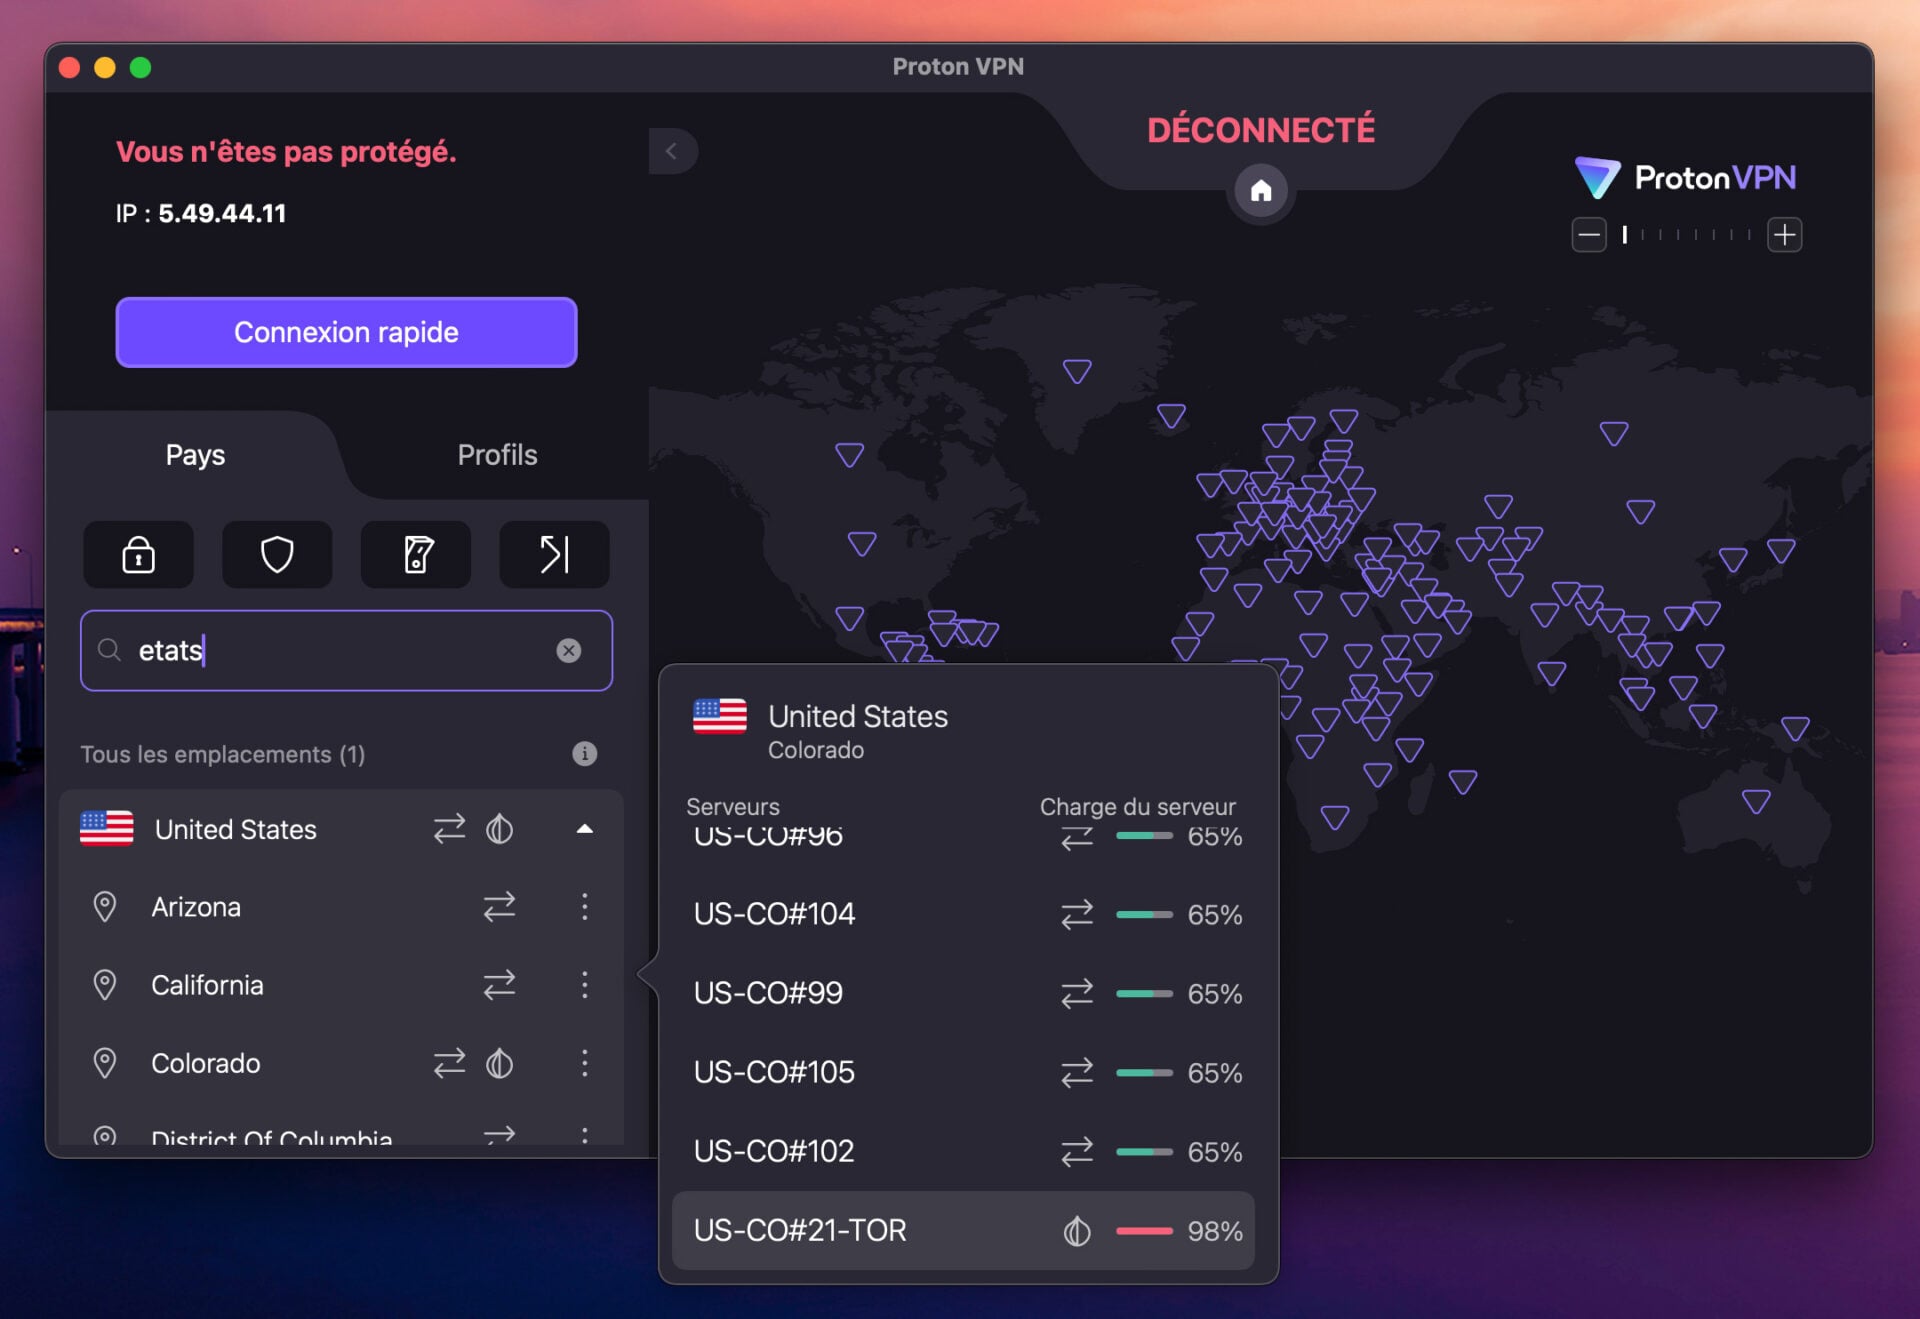Select server US-CO#21-TOR

[x=963, y=1230]
